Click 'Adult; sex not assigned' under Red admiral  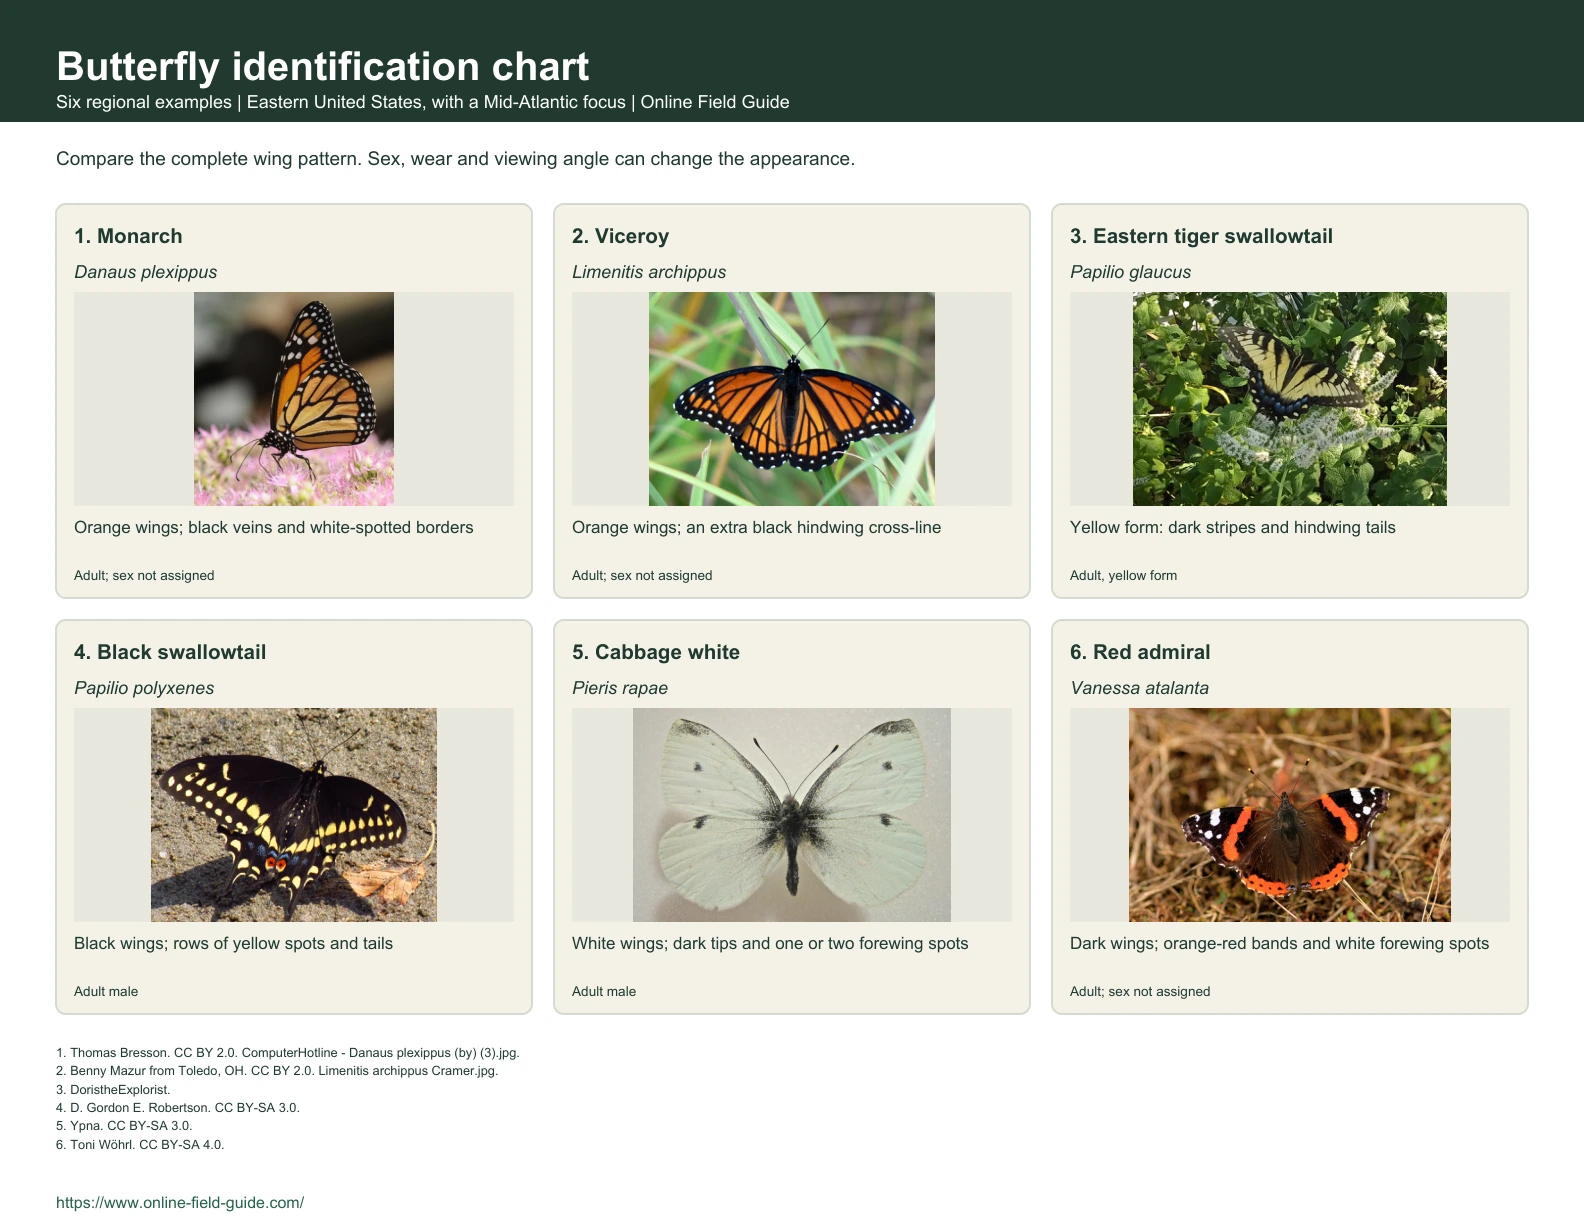point(1140,991)
